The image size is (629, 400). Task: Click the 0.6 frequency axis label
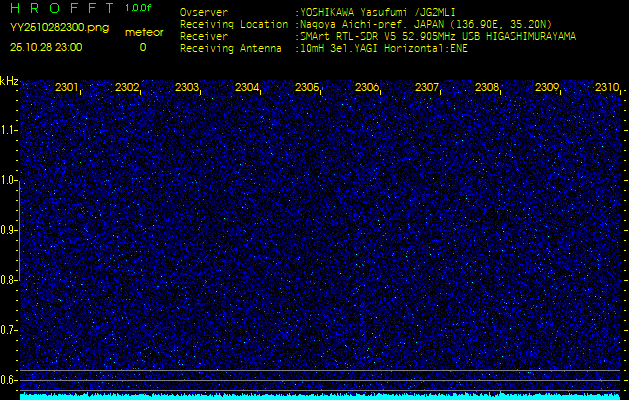tap(9, 379)
